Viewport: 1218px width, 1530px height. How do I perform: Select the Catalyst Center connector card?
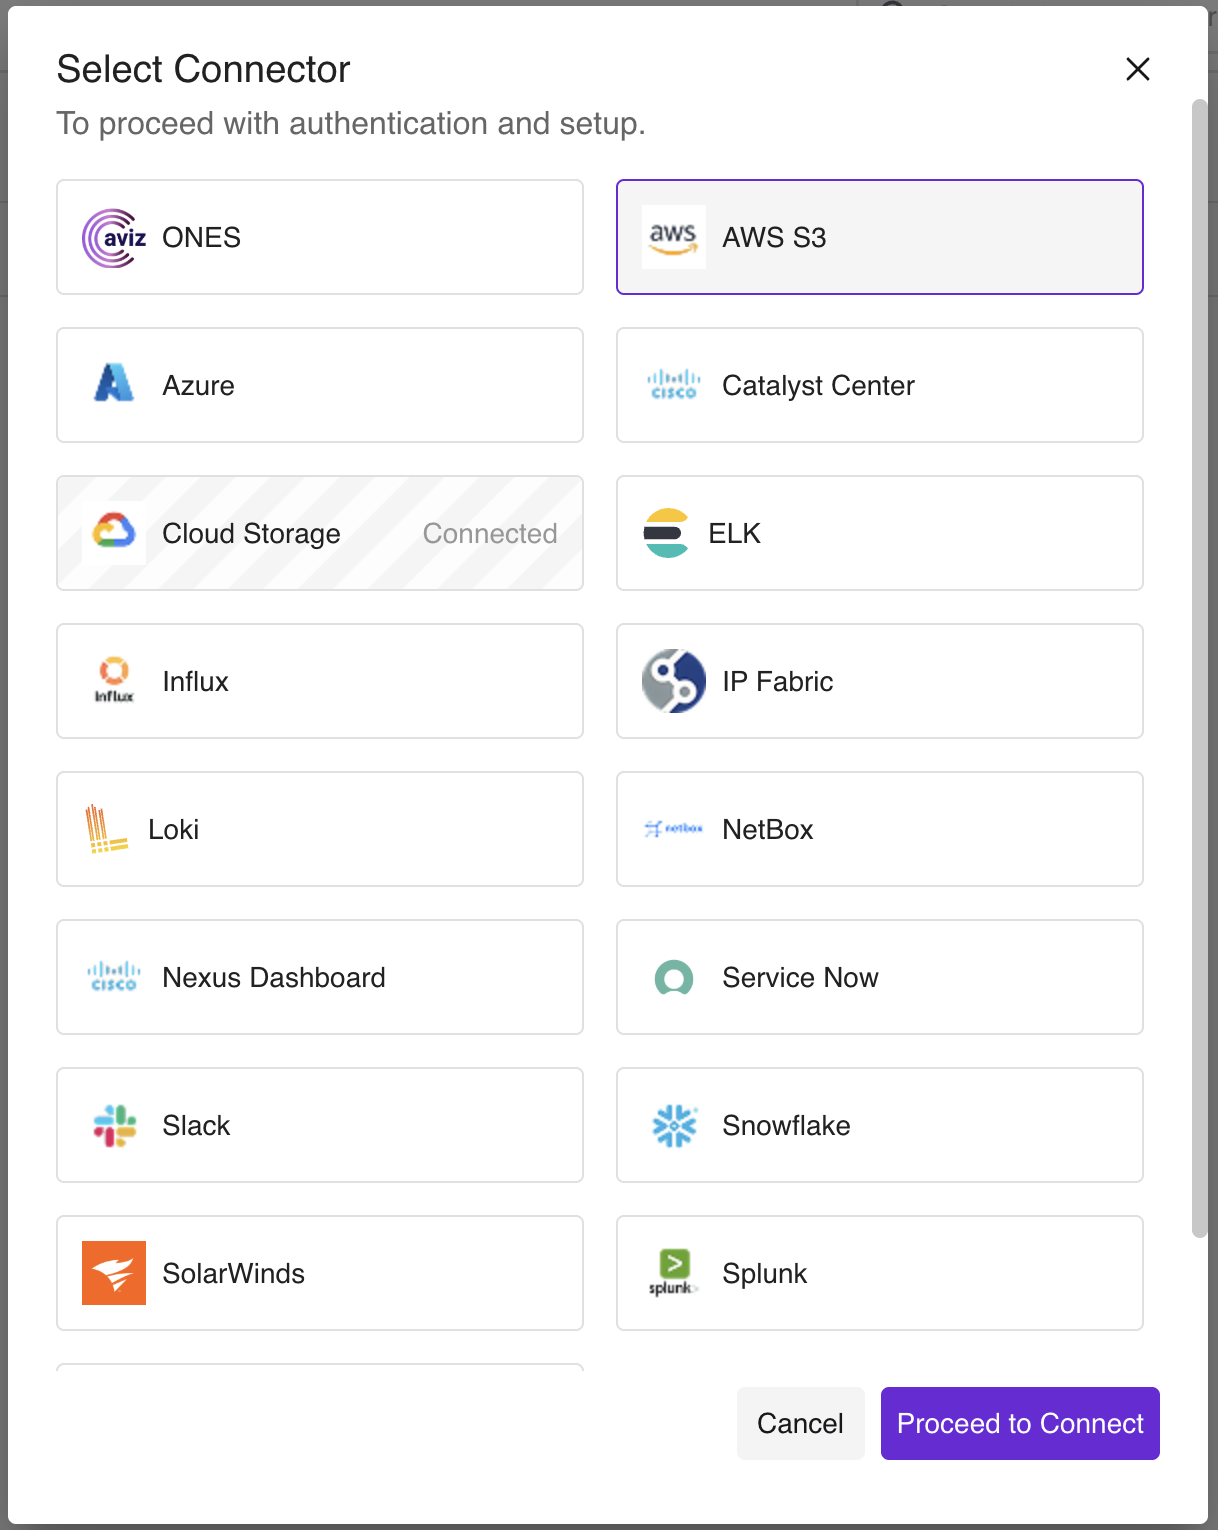click(879, 385)
